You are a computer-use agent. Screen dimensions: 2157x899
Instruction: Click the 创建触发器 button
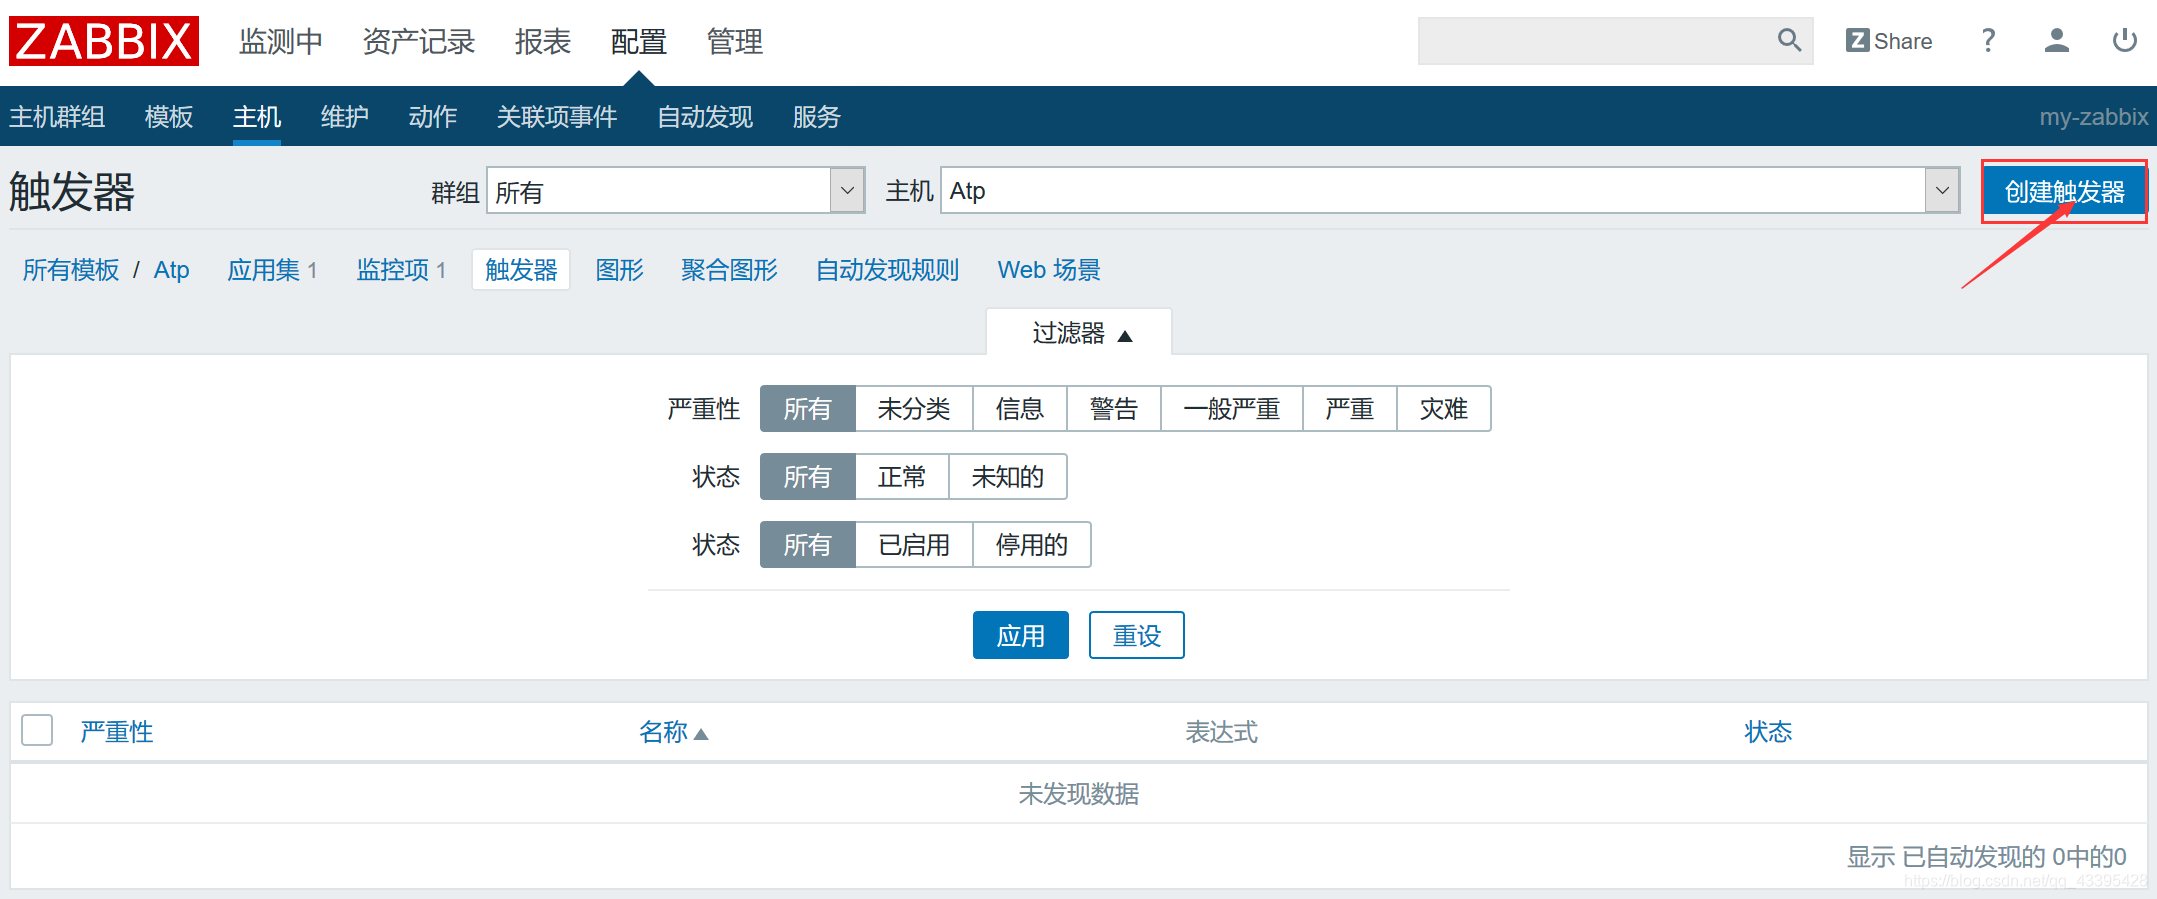pyautogui.click(x=2064, y=191)
